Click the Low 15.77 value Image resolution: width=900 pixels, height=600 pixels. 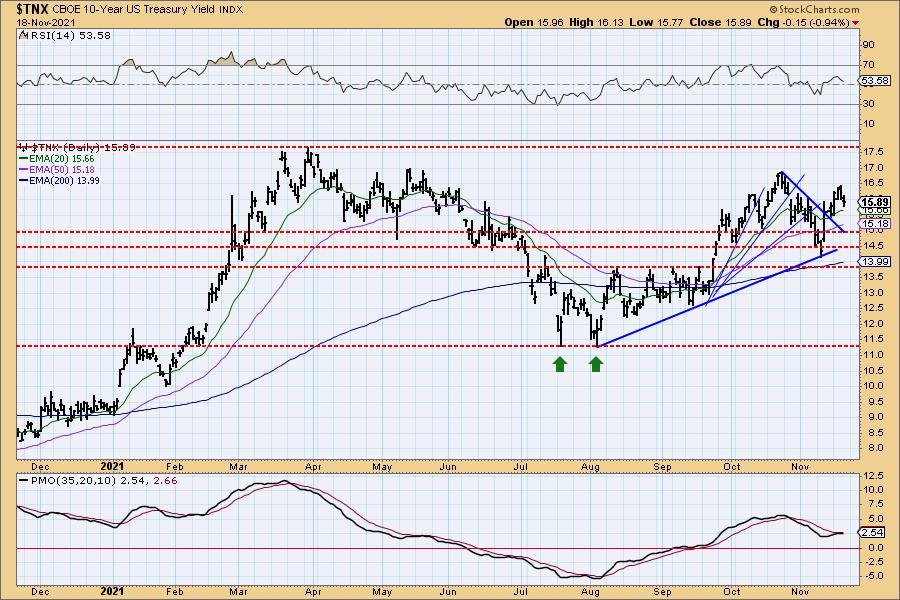click(656, 22)
